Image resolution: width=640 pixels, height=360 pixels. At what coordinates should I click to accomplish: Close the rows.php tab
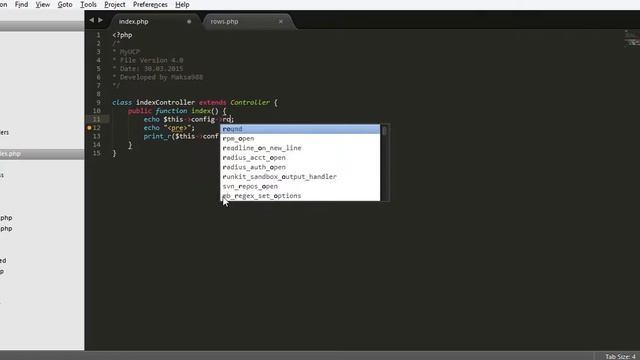281,21
